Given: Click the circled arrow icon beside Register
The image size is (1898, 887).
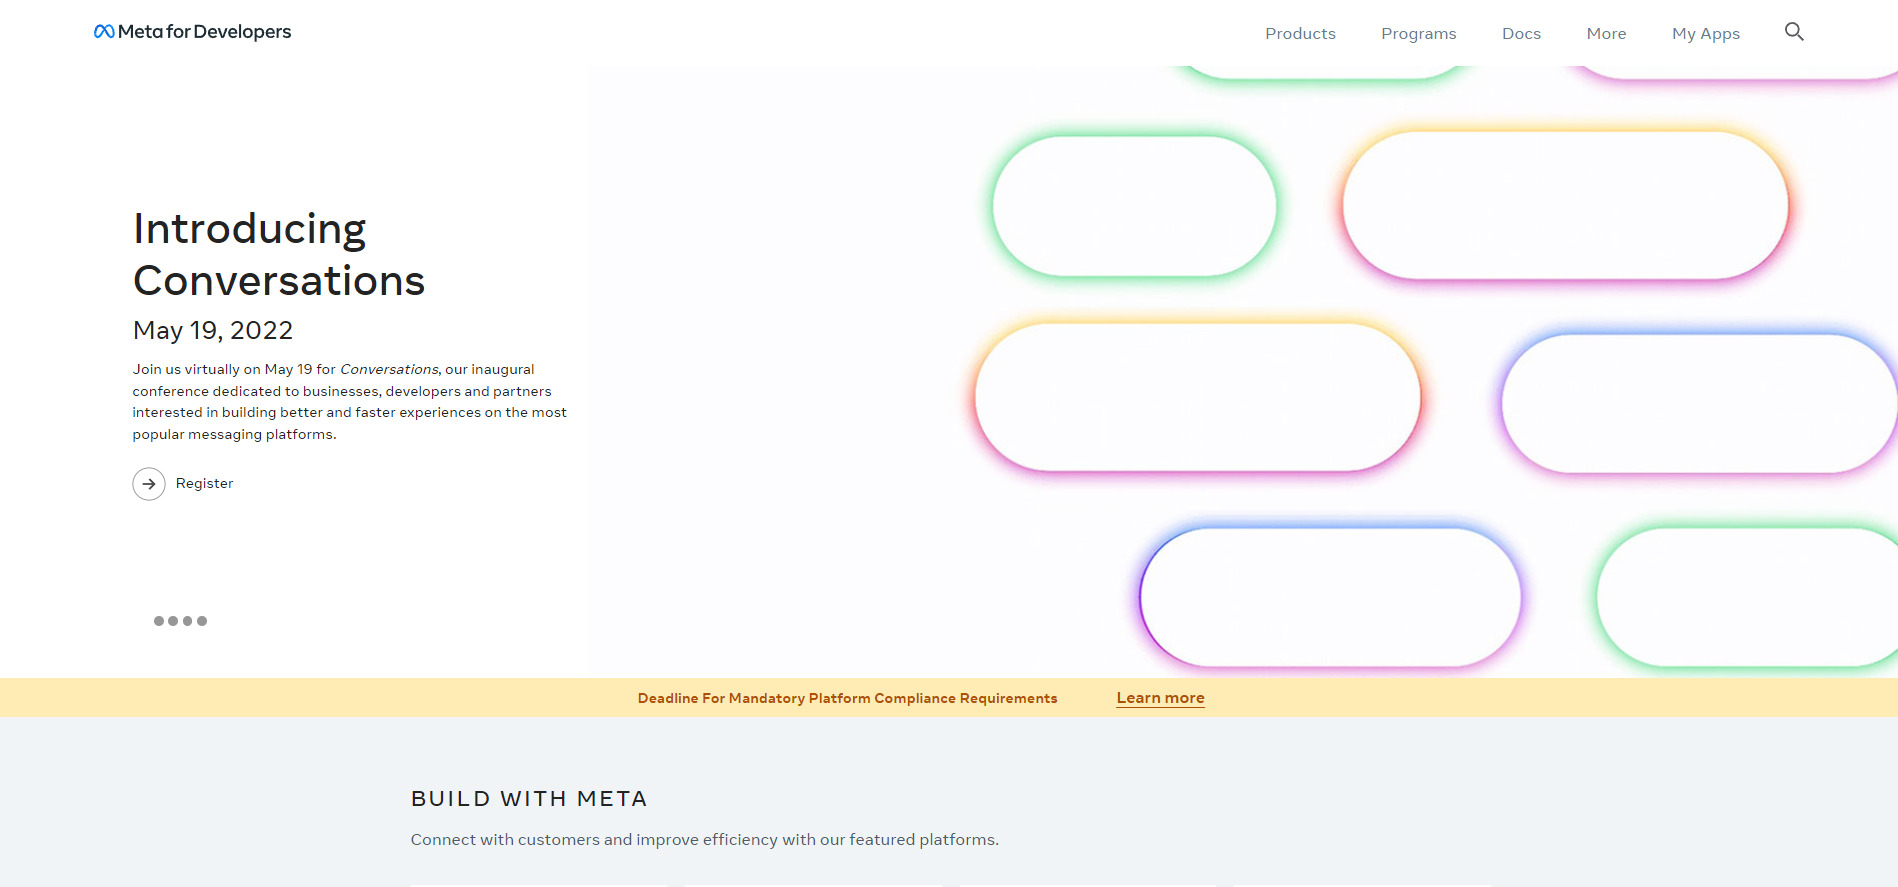Looking at the screenshot, I should [x=149, y=484].
